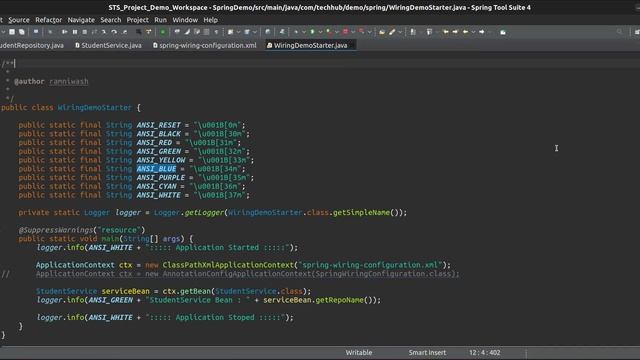Click the Terminate (stop square) icon

pyautogui.click(x=84, y=32)
